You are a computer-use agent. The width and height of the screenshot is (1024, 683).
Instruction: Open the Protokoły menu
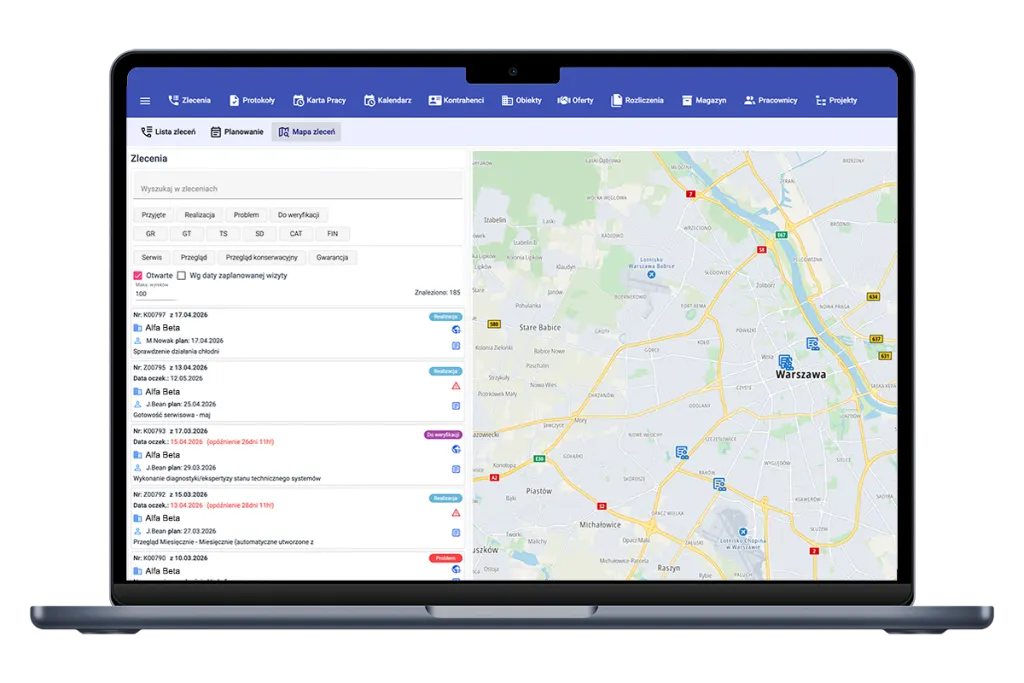252,101
